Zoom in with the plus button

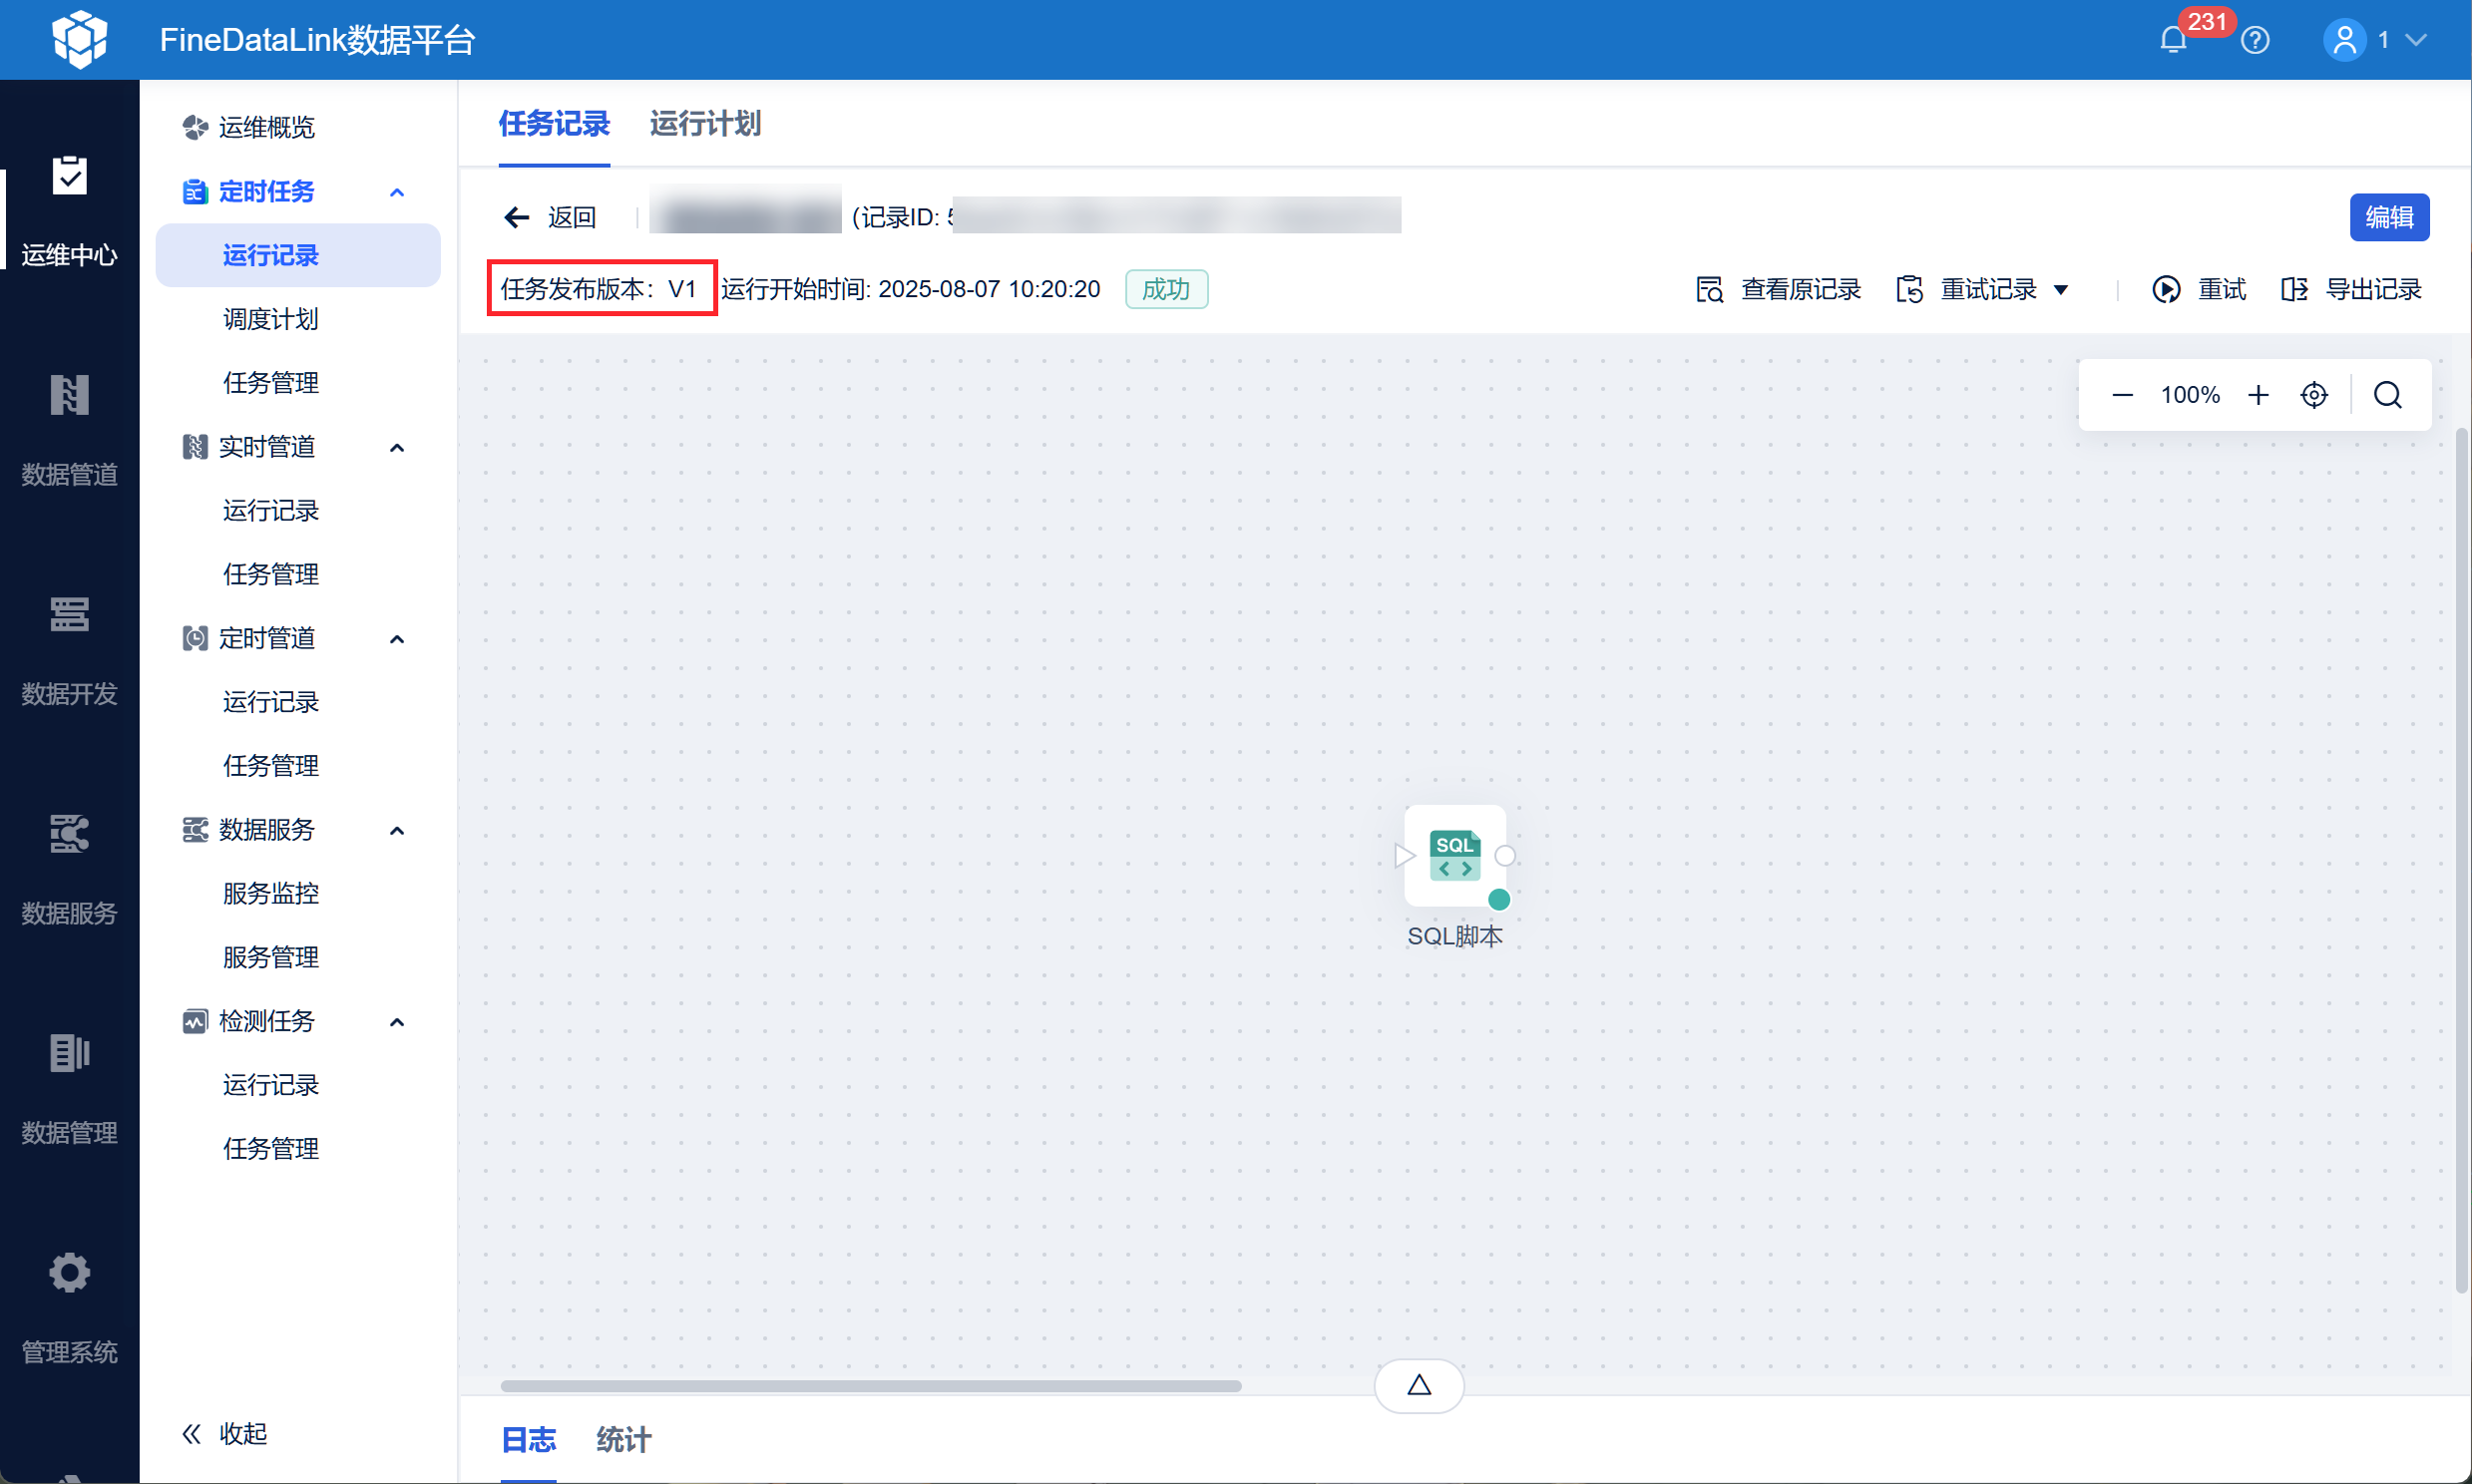click(2258, 395)
